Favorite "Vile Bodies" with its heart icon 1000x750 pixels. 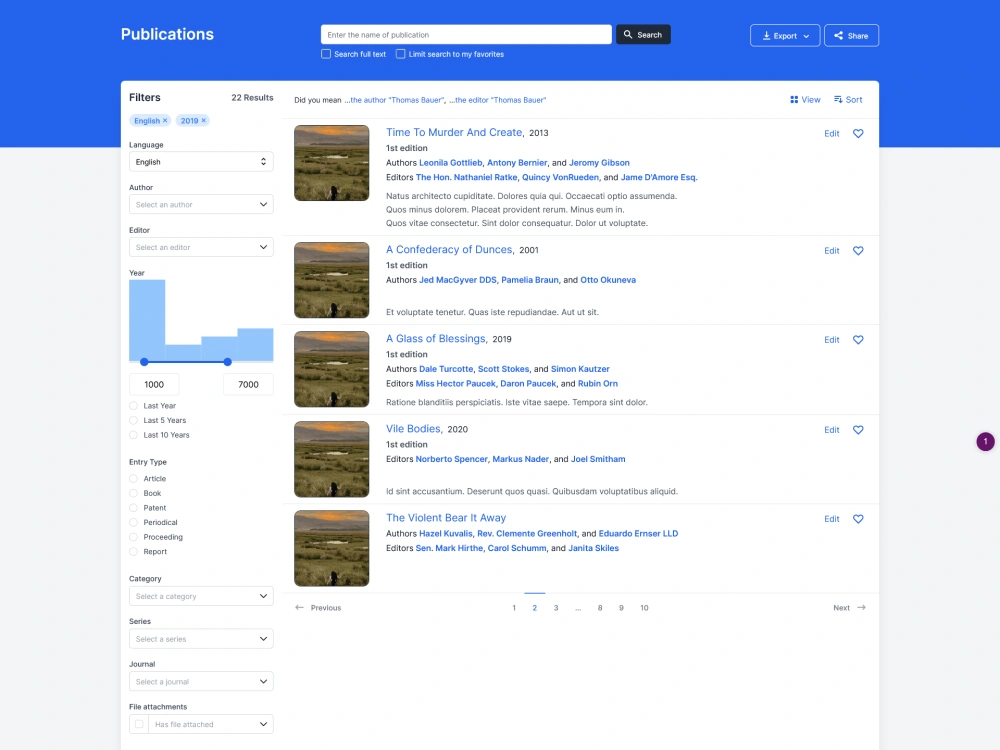[x=857, y=430]
